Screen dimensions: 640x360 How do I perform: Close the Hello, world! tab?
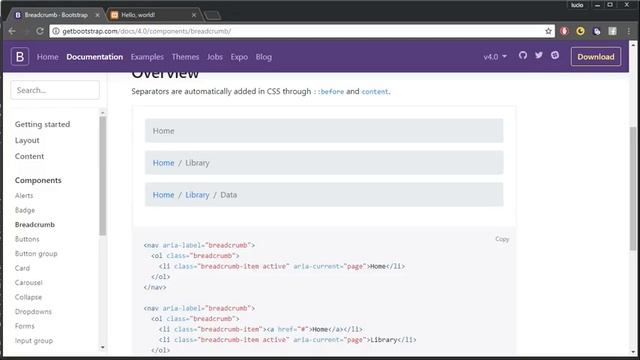pyautogui.click(x=194, y=15)
